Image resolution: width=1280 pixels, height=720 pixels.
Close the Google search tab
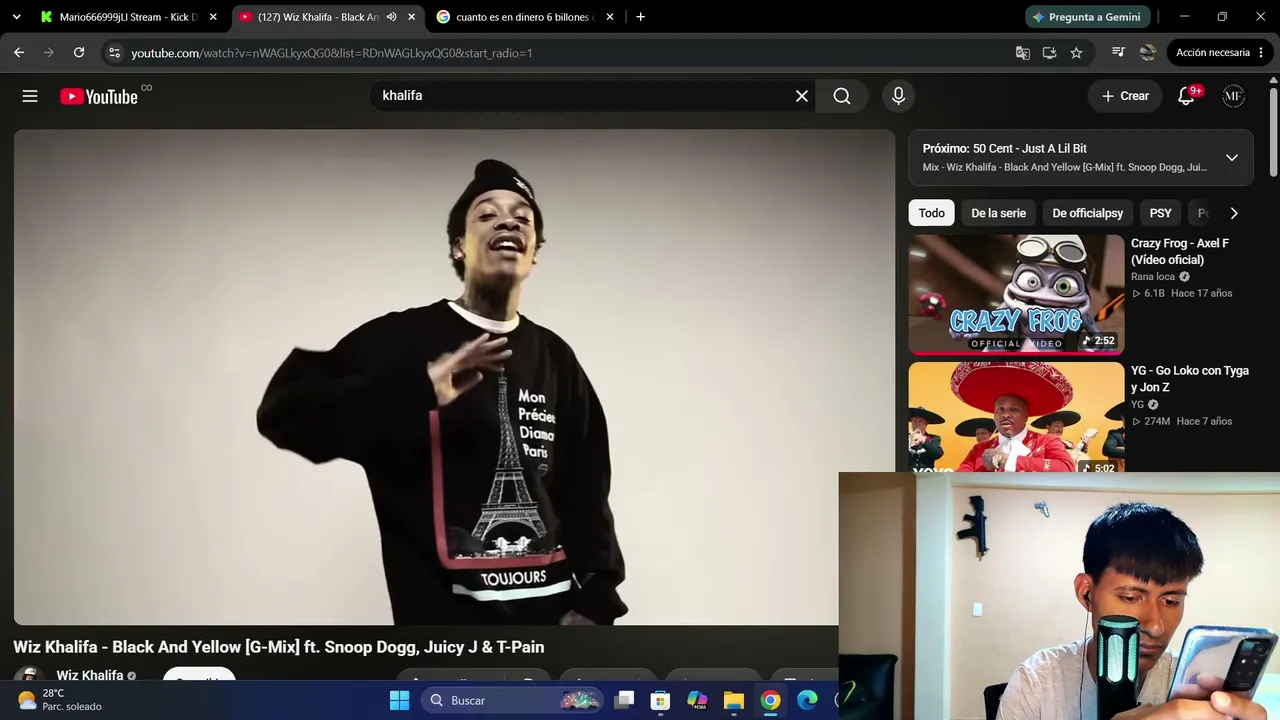coord(610,17)
